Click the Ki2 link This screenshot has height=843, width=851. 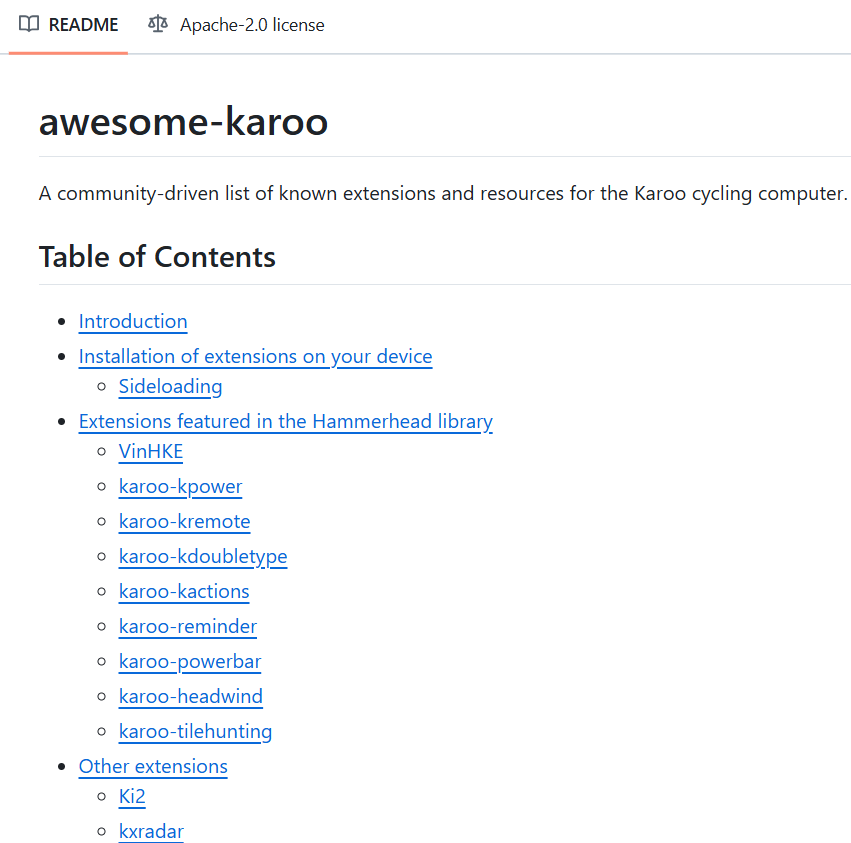coord(132,796)
